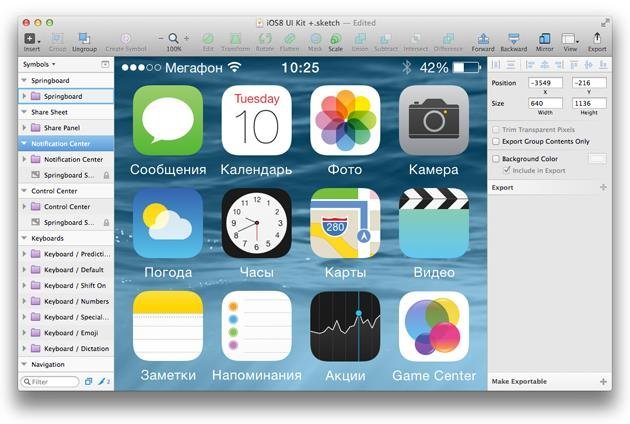The height and width of the screenshot is (424, 630).
Task: Collapse the Share Sheet section
Action: tap(24, 112)
